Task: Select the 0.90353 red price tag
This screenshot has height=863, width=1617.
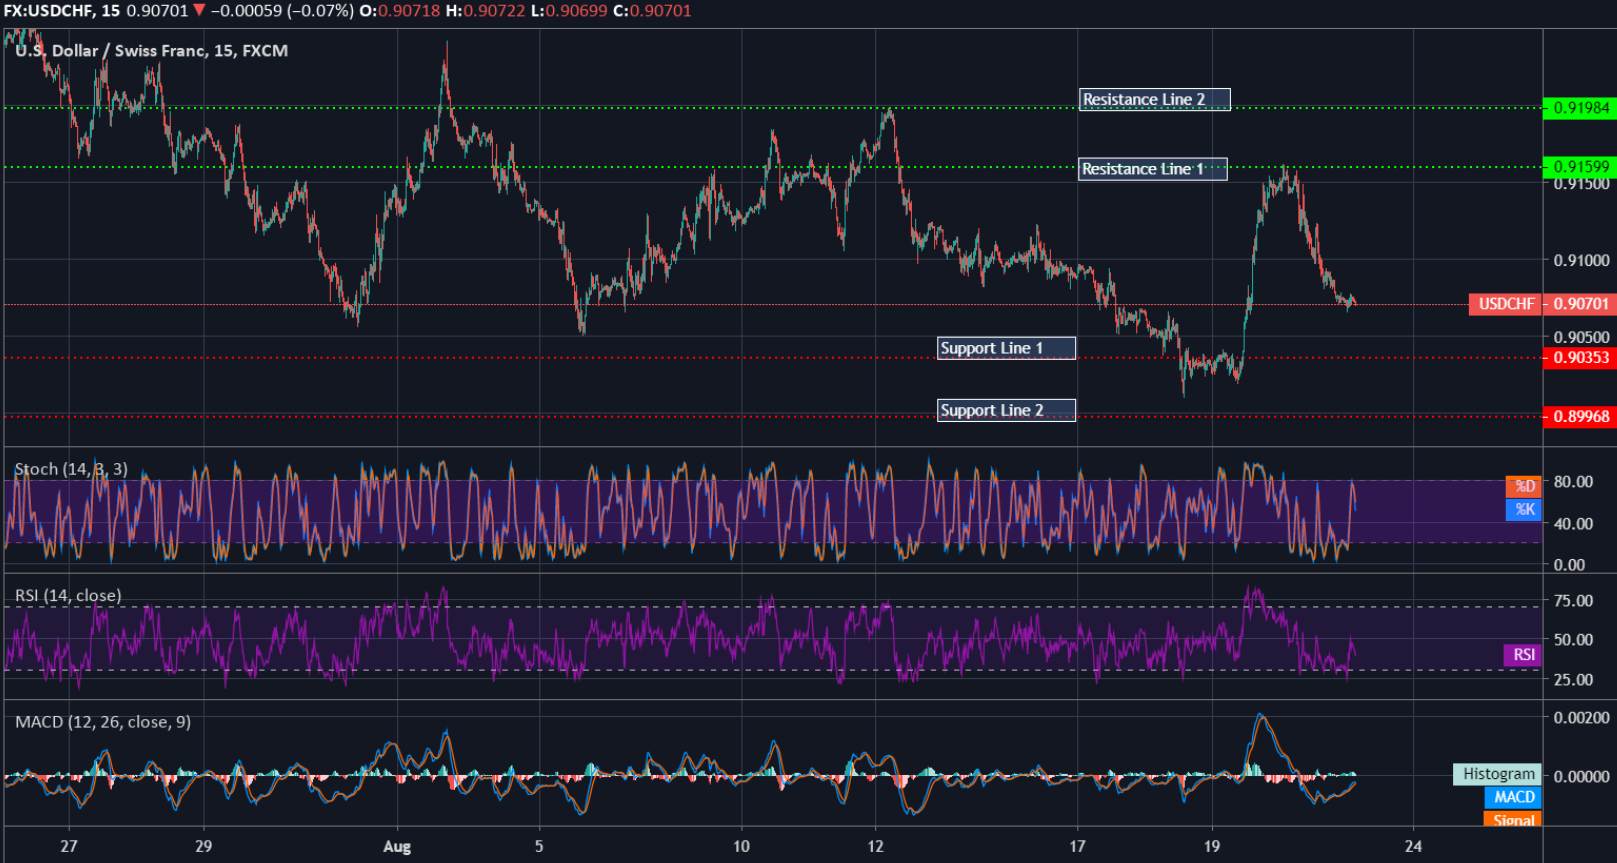Action: [1580, 358]
